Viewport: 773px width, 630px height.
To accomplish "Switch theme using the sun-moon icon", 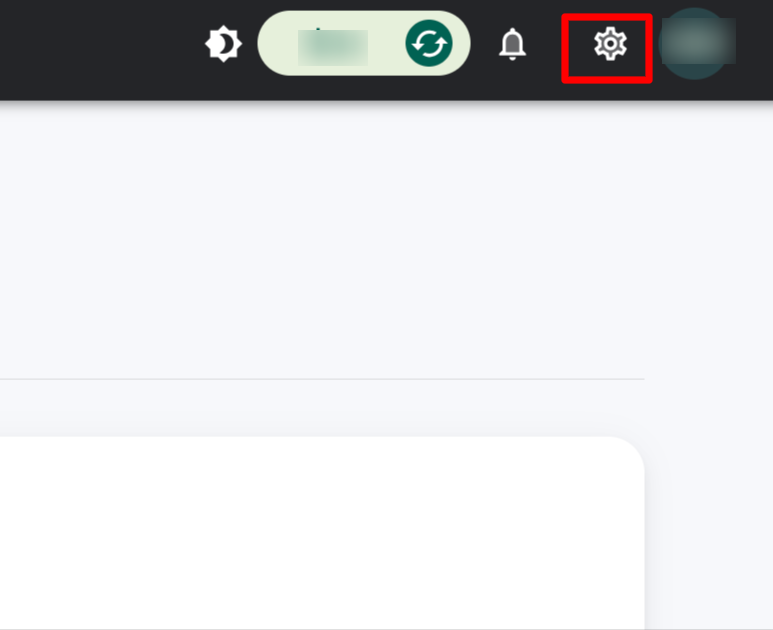I will point(223,44).
